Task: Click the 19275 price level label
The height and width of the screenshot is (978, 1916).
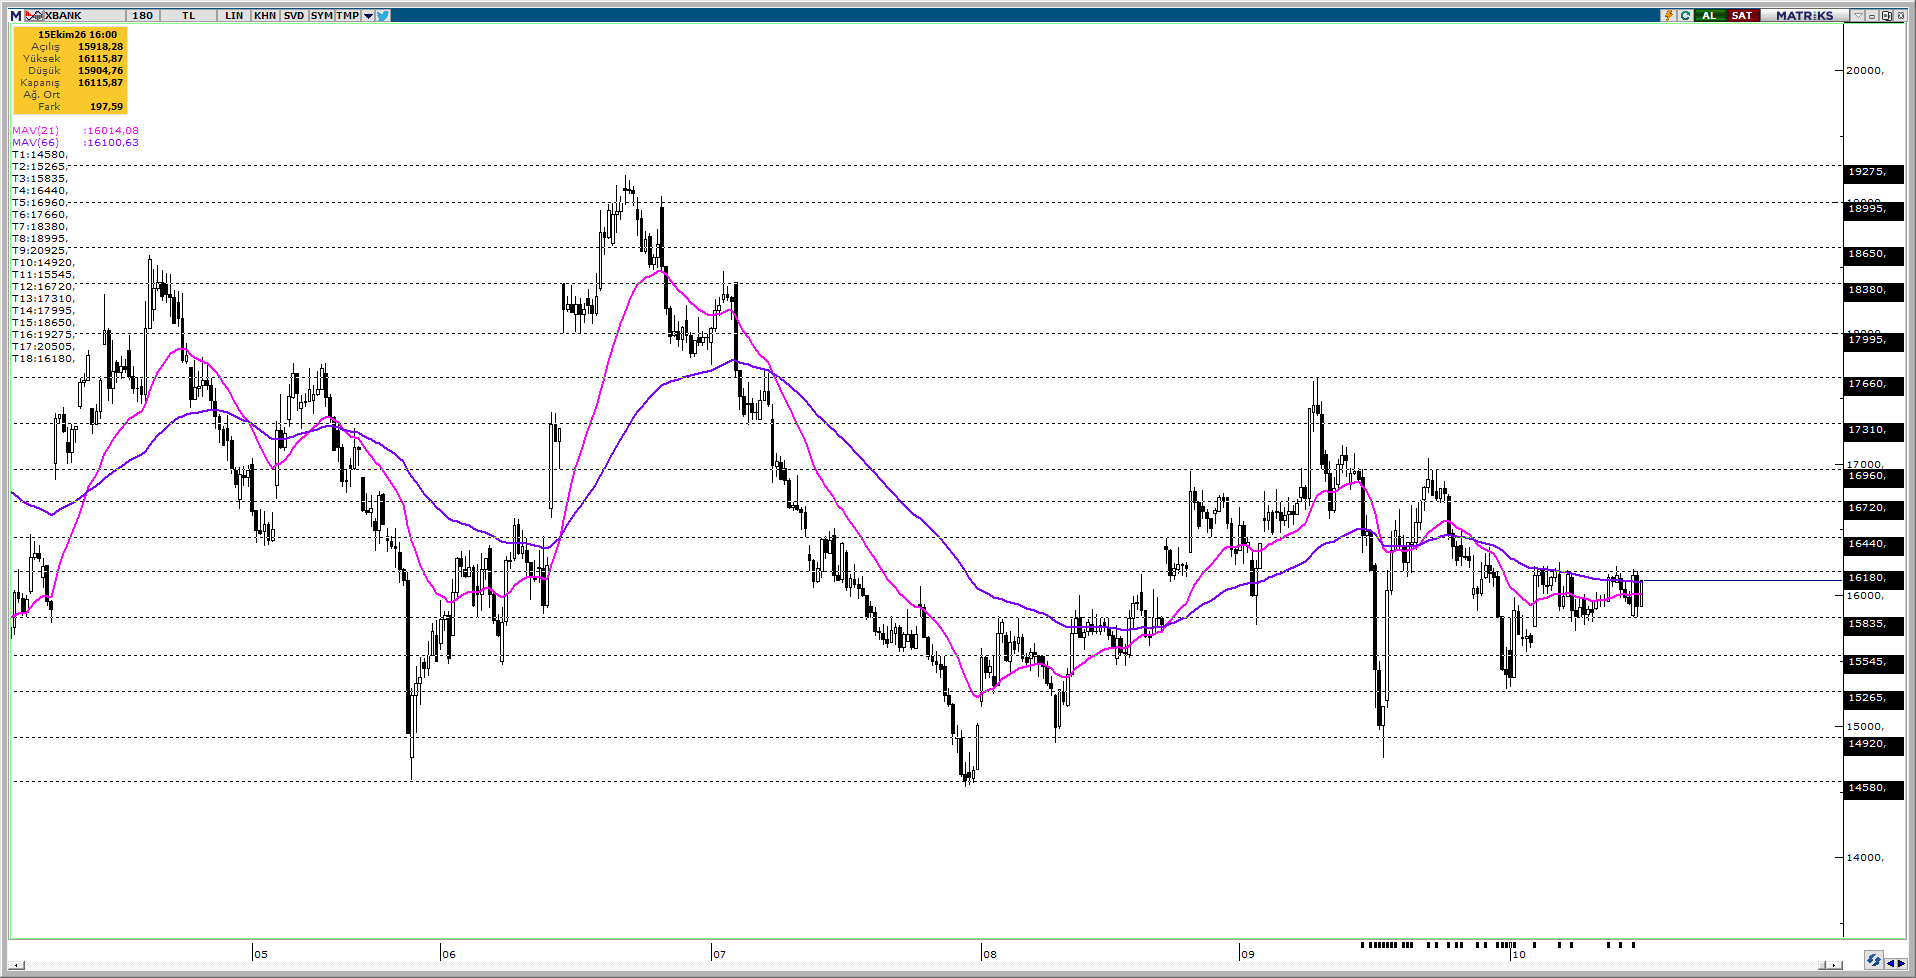Action: tap(1873, 172)
